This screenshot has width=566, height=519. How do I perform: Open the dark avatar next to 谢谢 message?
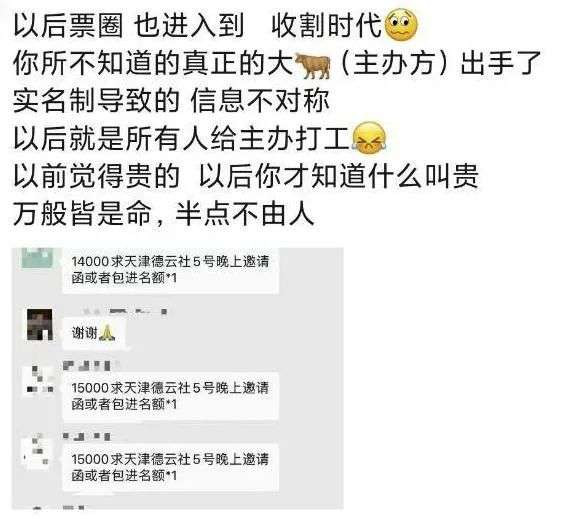click(x=40, y=325)
